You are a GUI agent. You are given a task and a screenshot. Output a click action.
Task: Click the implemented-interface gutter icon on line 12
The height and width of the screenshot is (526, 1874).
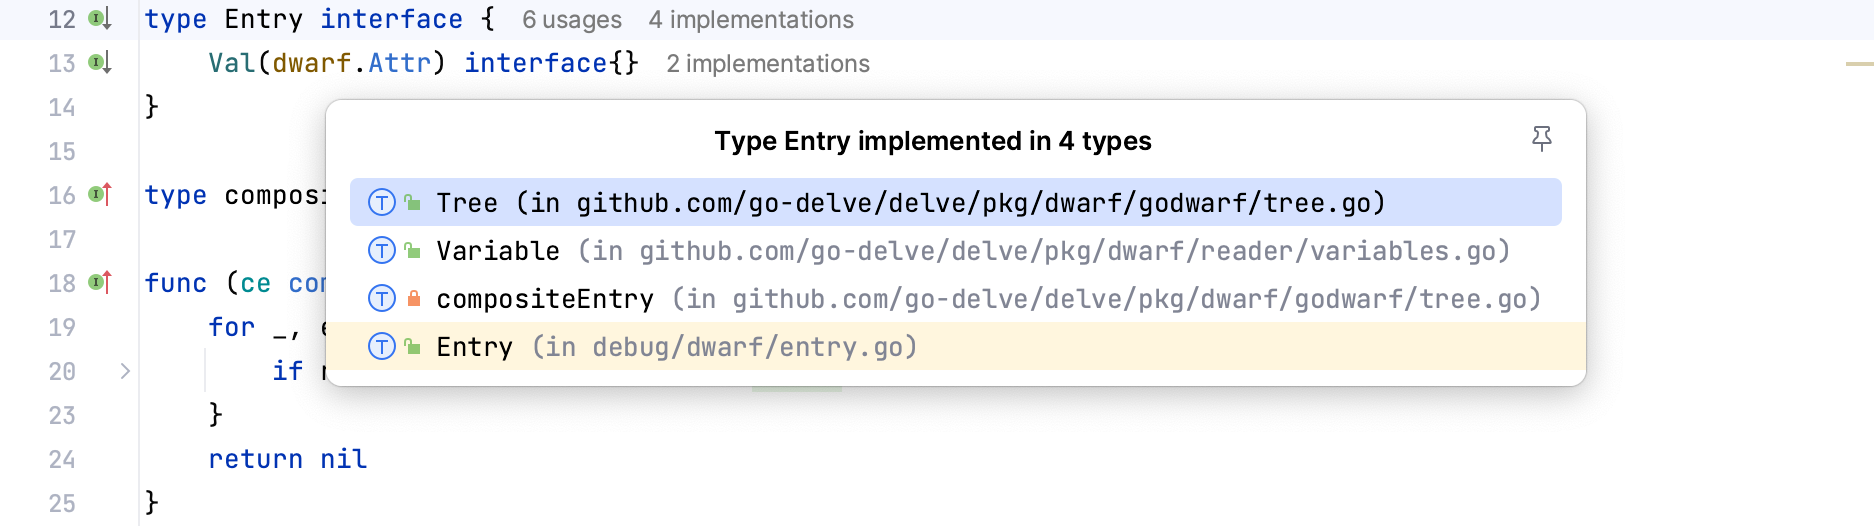[x=99, y=19]
